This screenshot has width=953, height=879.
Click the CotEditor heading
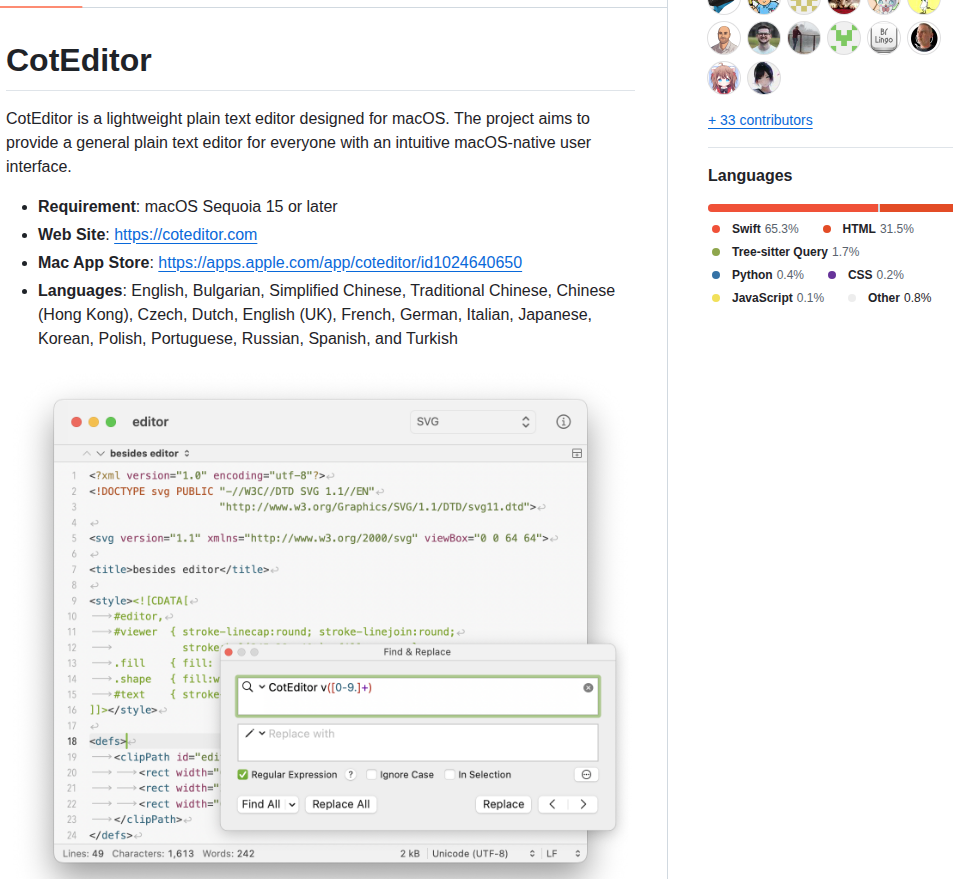79,60
